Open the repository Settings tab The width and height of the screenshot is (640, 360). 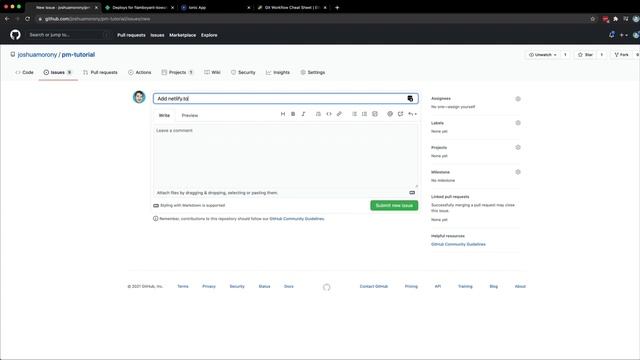pyautogui.click(x=313, y=72)
